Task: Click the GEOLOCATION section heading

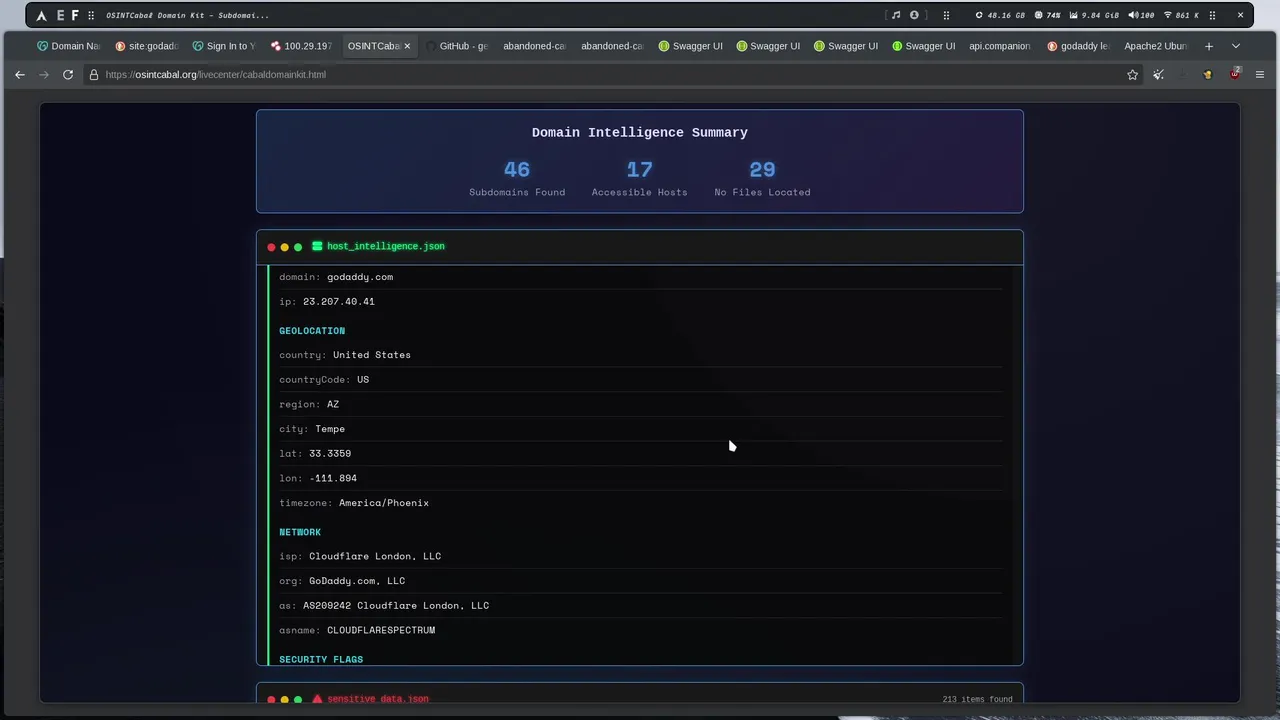Action: (x=312, y=331)
